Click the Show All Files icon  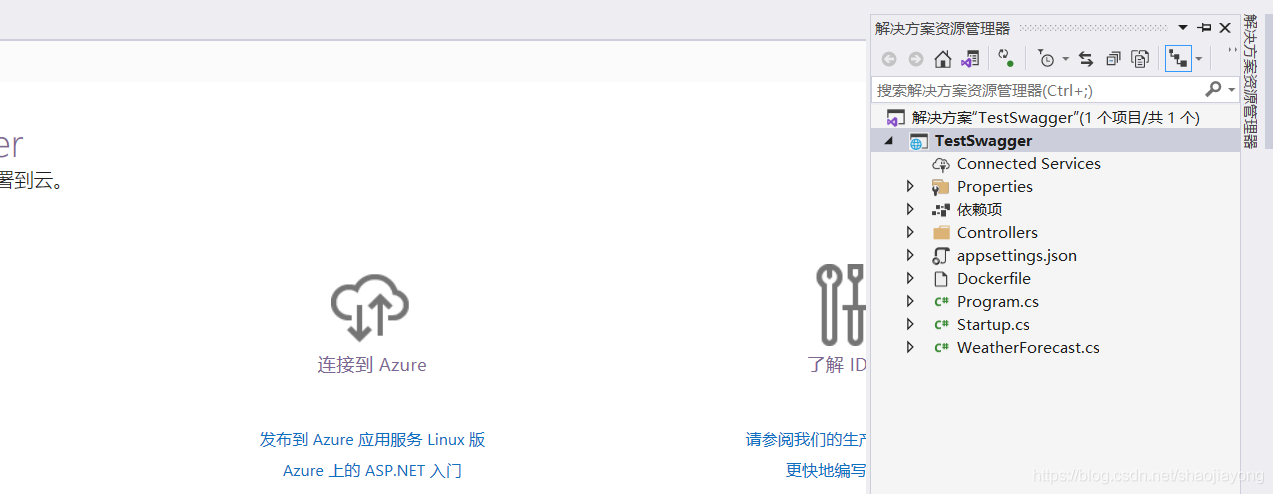point(1140,59)
